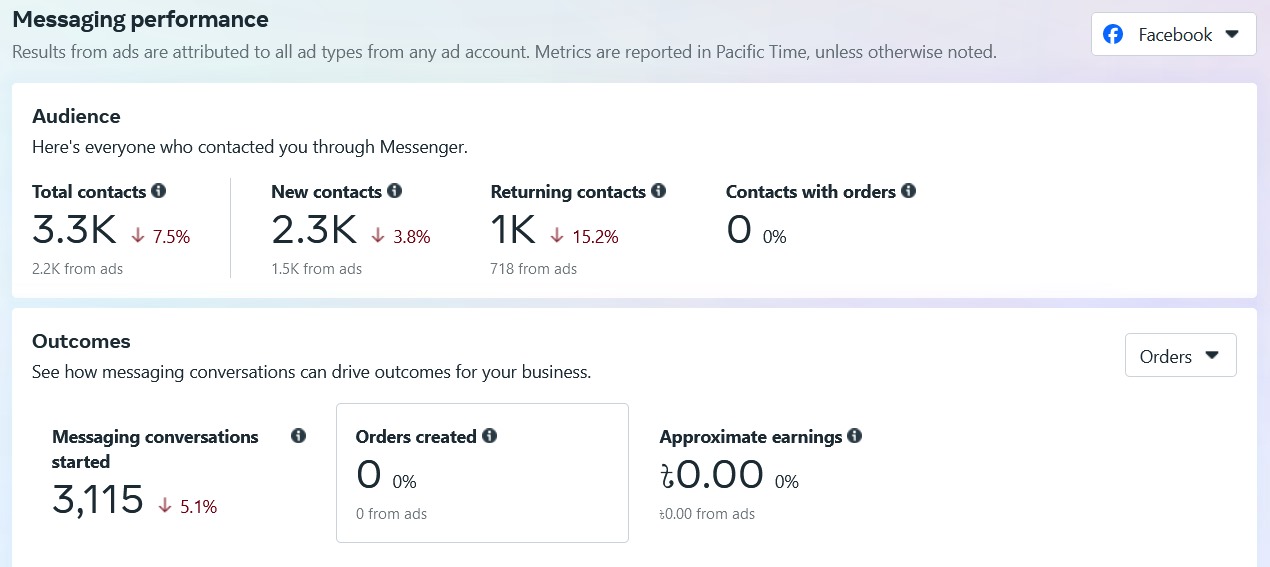Select the Orders created metric card

coord(482,473)
